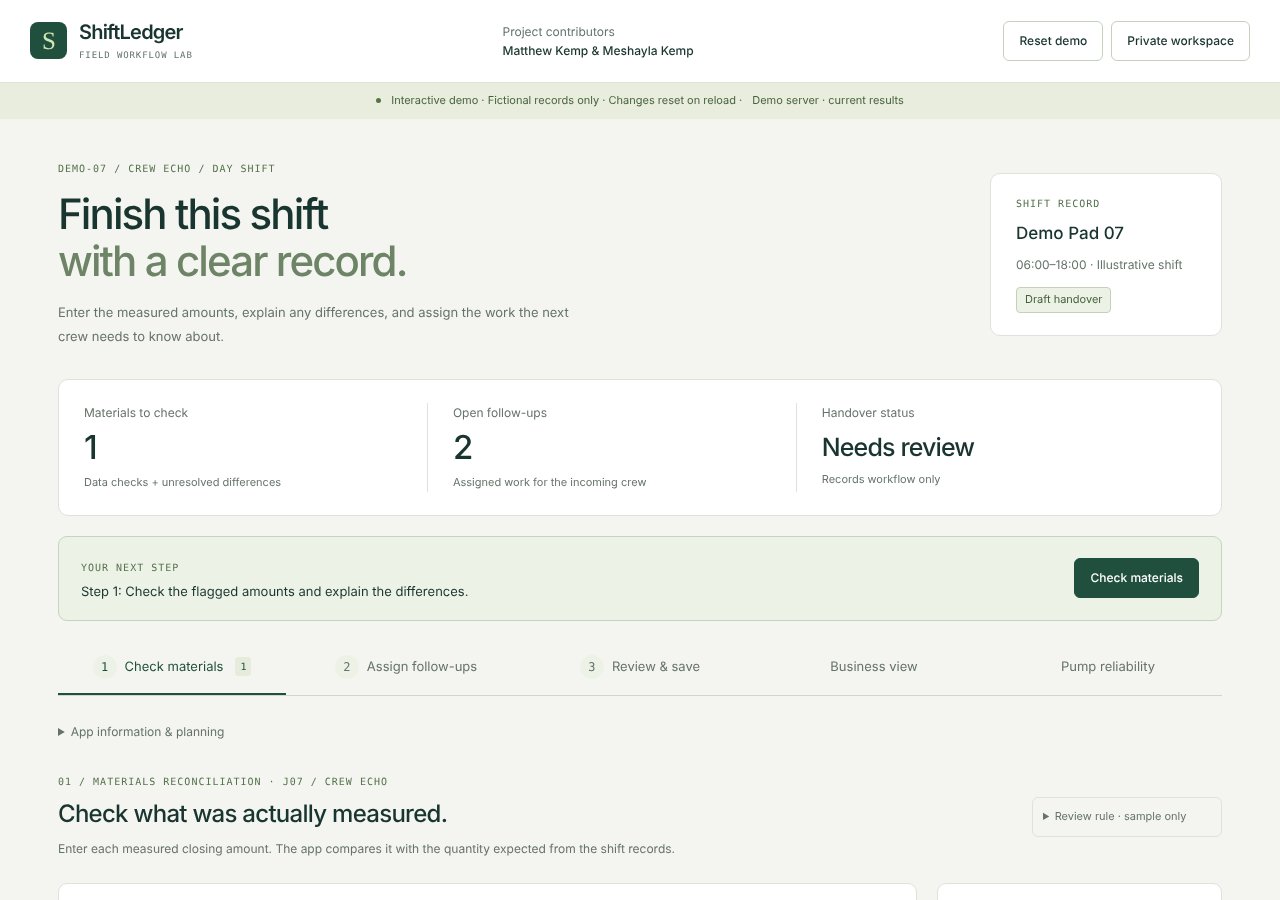Click the ShiftLedger brand name

tap(131, 33)
